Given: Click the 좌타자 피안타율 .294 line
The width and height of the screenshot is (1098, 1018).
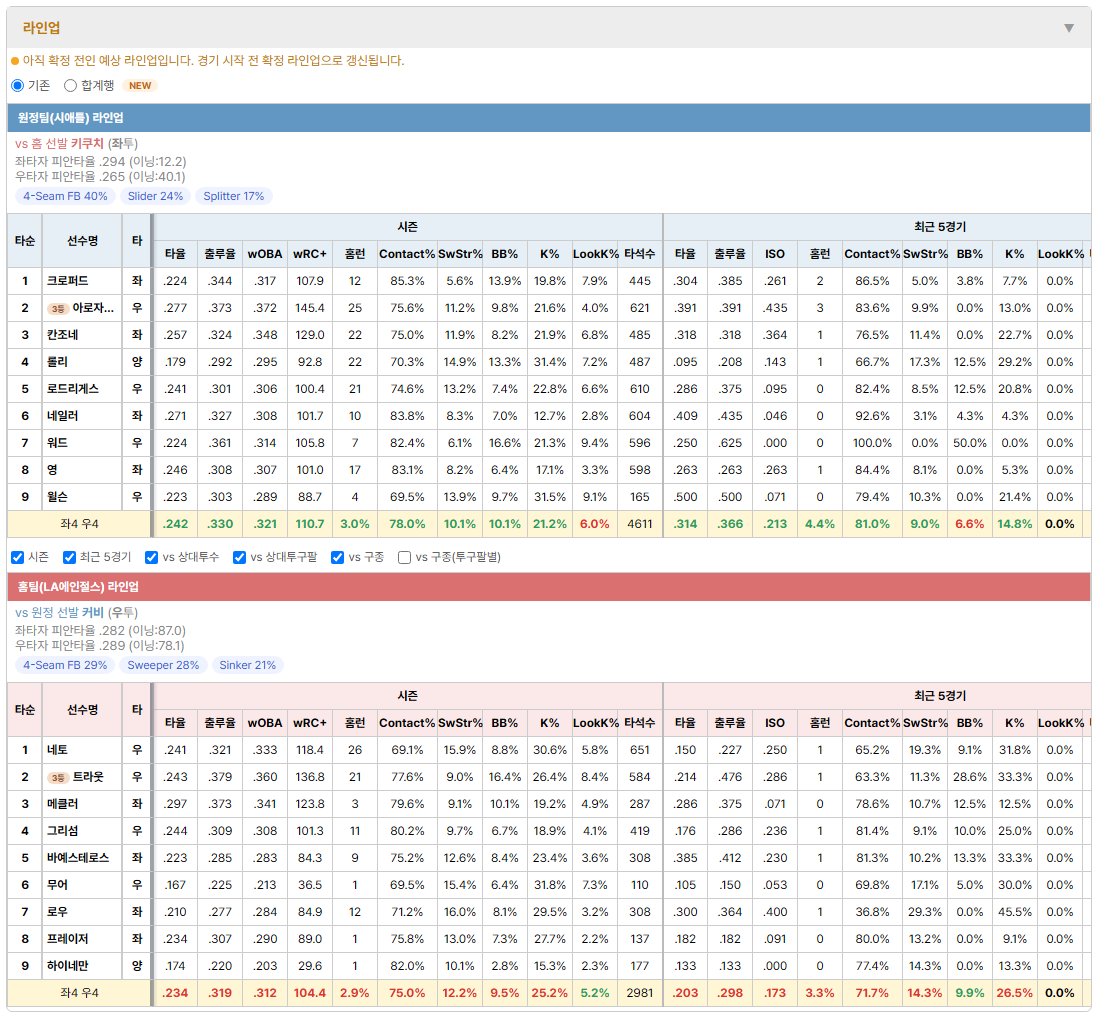Looking at the screenshot, I should pyautogui.click(x=101, y=161).
